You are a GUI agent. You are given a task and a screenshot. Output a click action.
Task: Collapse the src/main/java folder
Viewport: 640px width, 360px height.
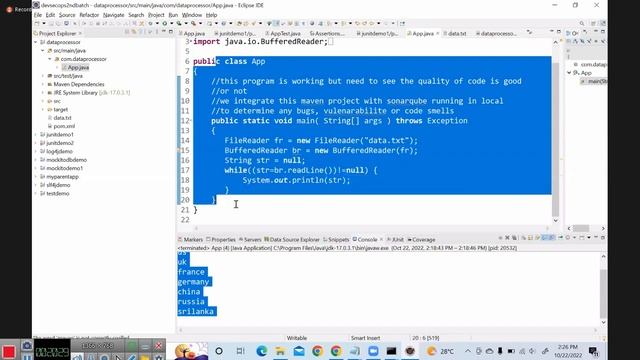point(42,51)
